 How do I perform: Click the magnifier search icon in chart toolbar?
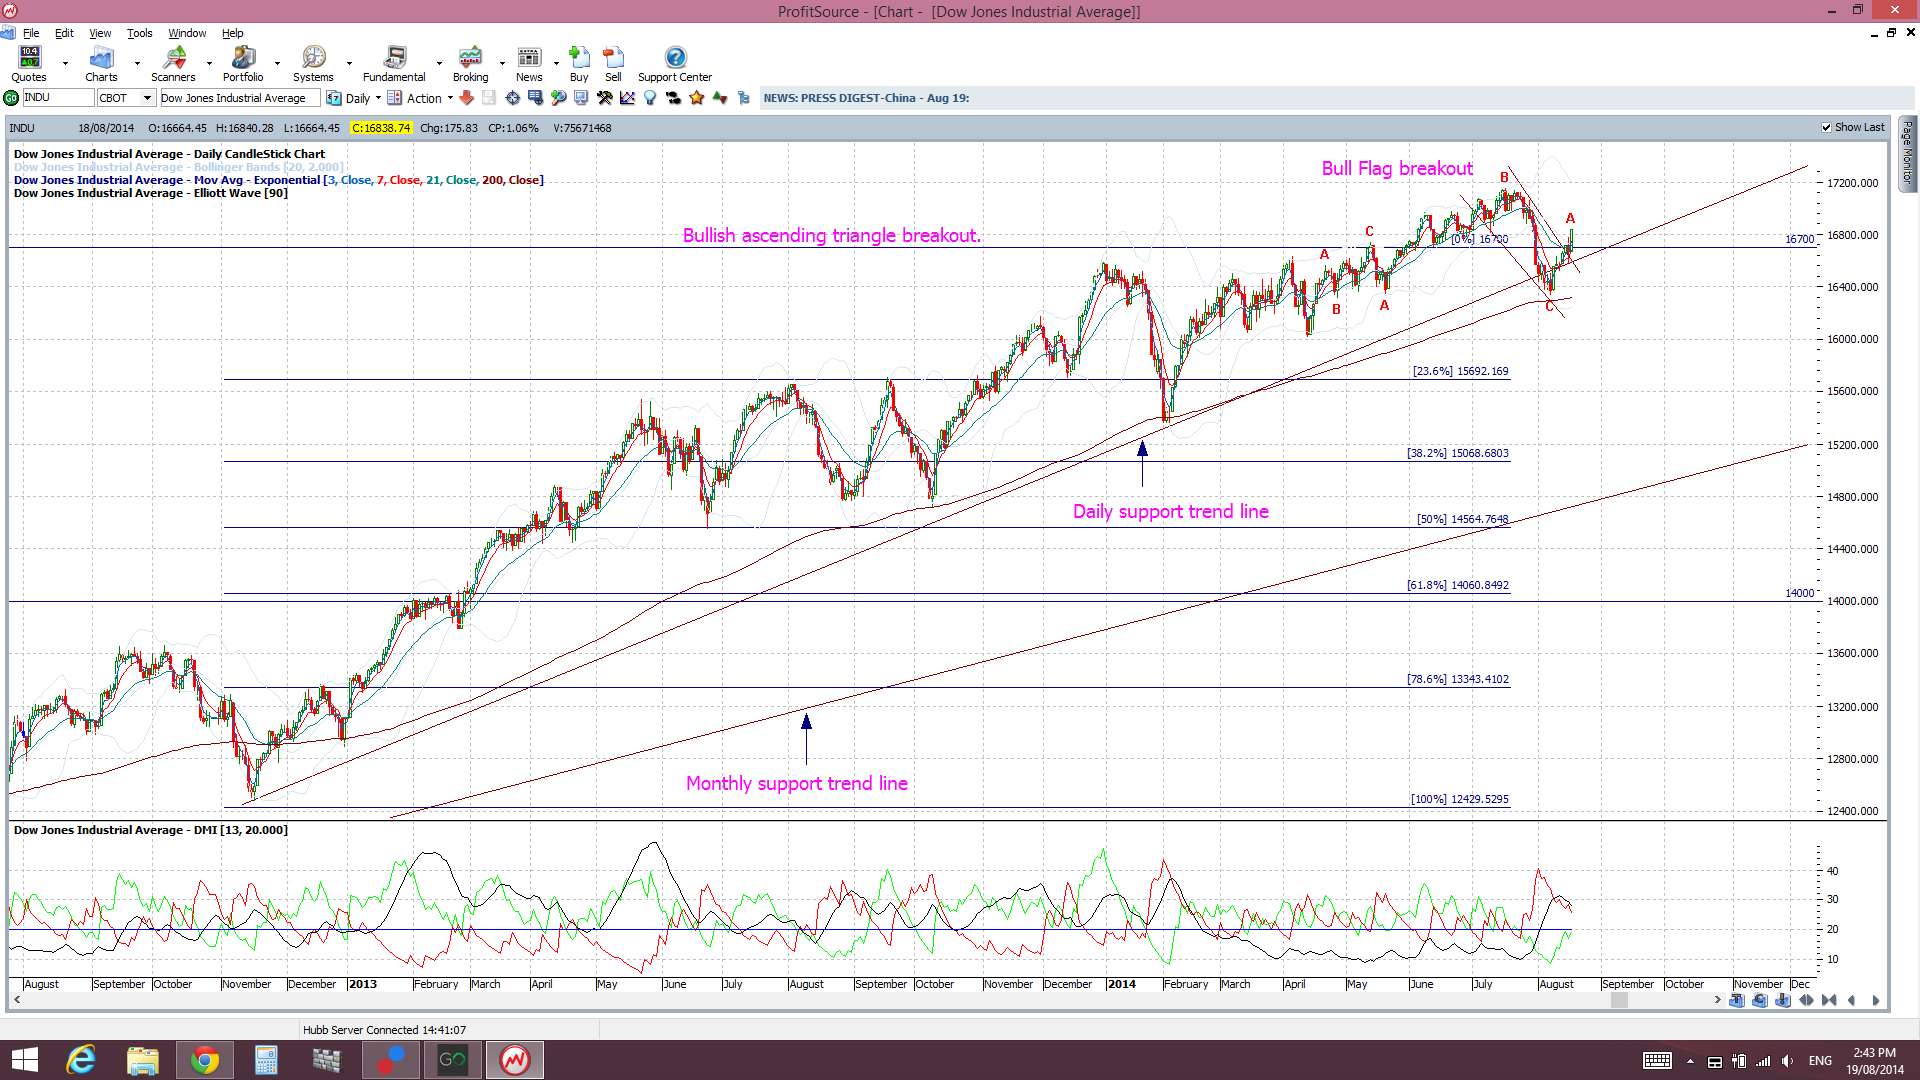[x=558, y=98]
